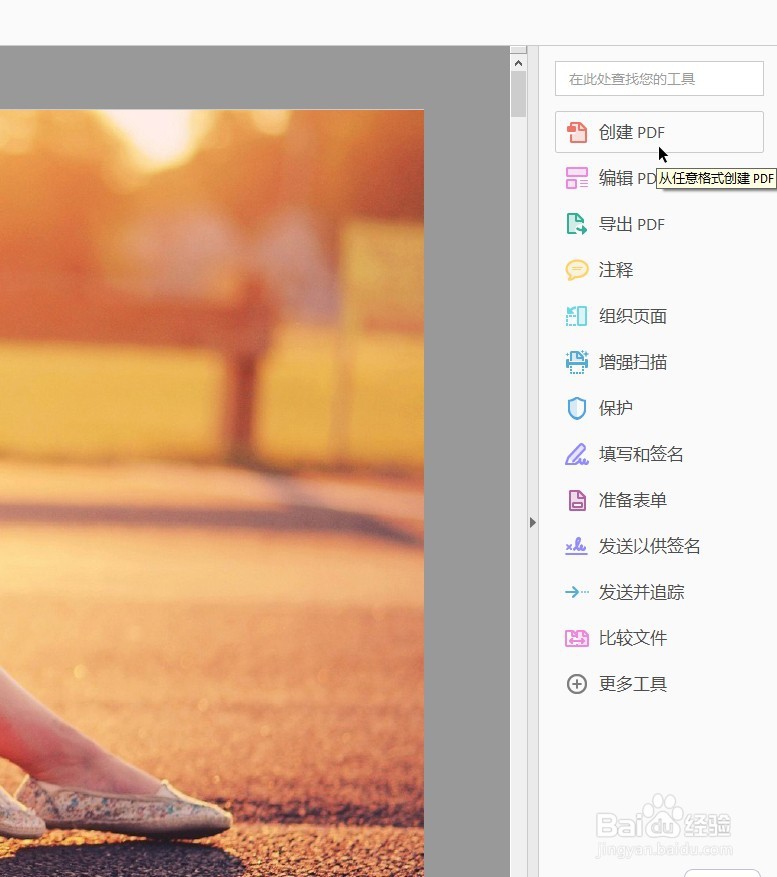Select 准备表单 text
This screenshot has height=877, width=777.
[x=633, y=500]
